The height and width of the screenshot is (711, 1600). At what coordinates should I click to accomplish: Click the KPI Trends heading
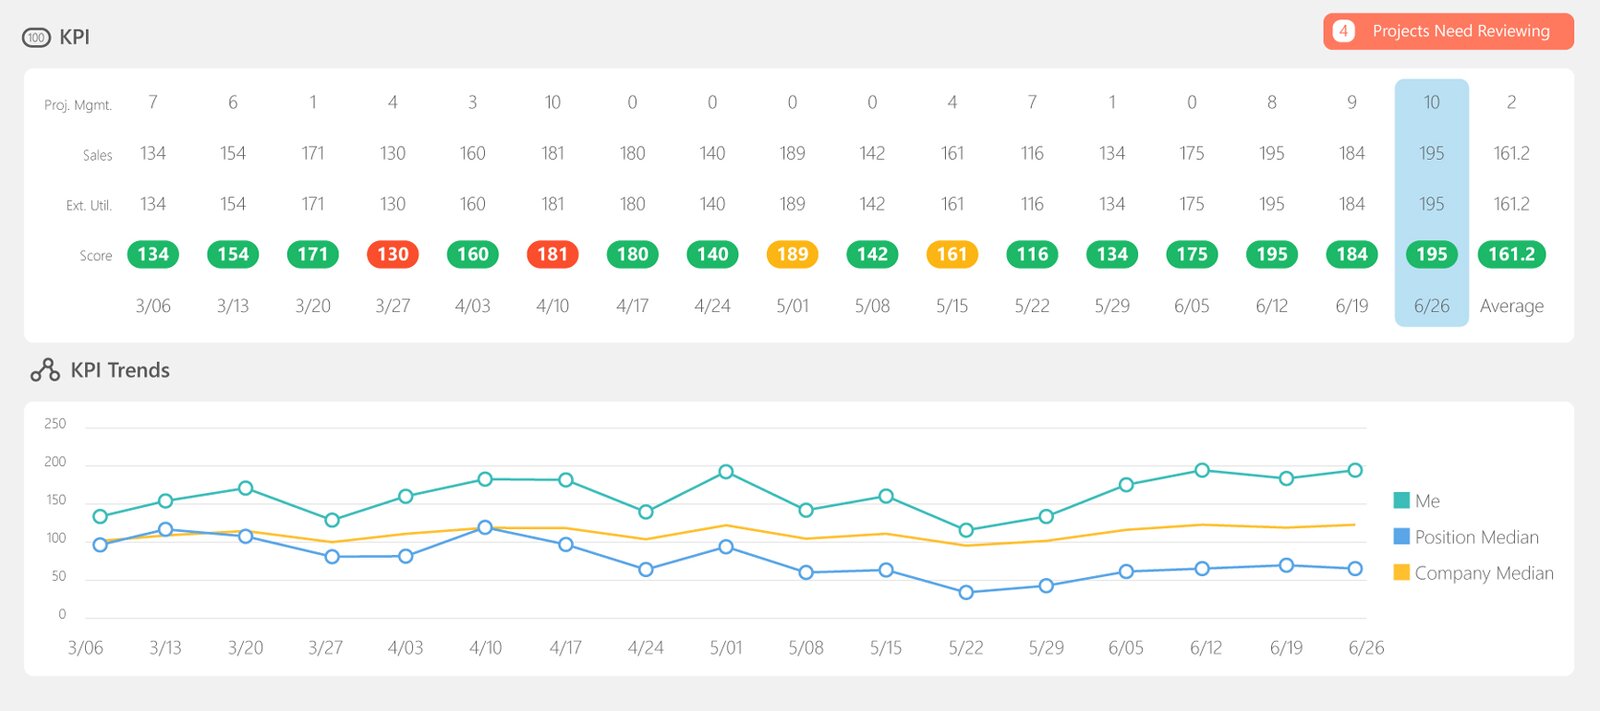[120, 370]
